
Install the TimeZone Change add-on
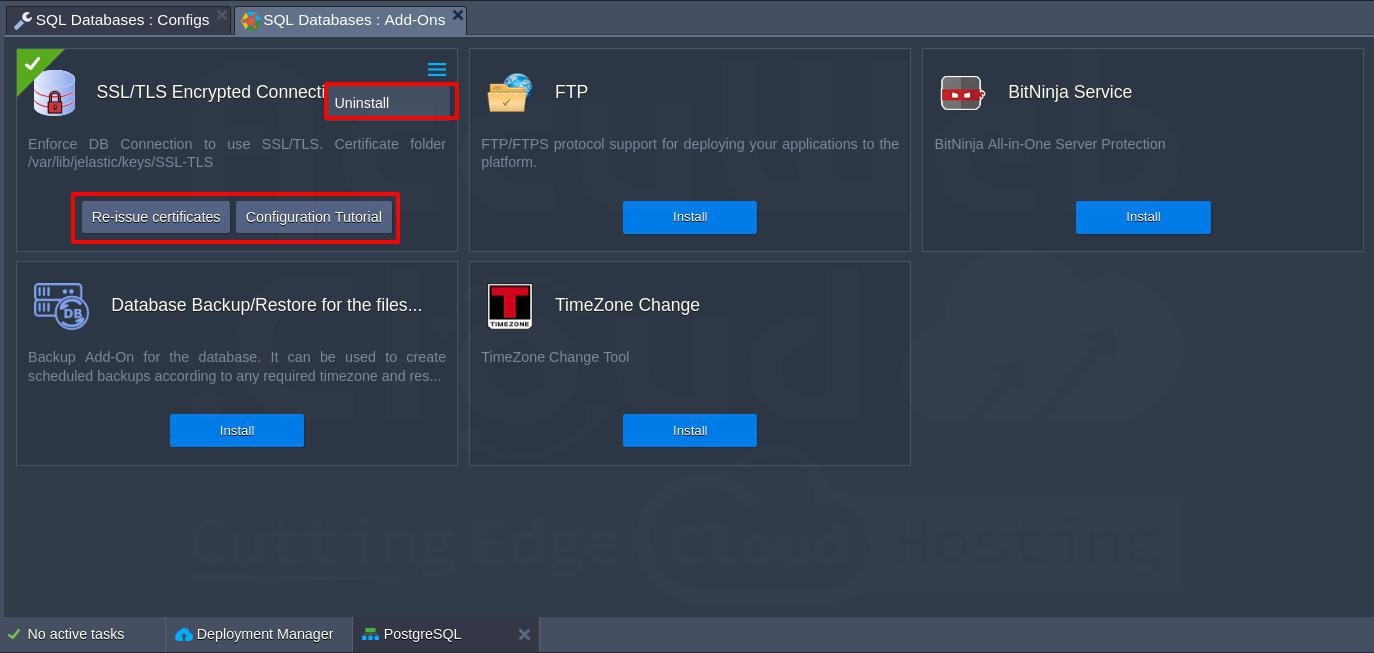(x=689, y=430)
